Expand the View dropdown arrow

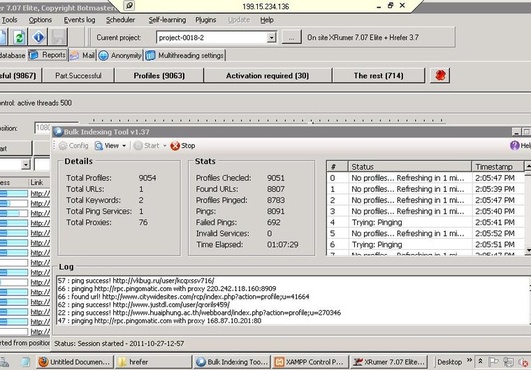tap(124, 146)
